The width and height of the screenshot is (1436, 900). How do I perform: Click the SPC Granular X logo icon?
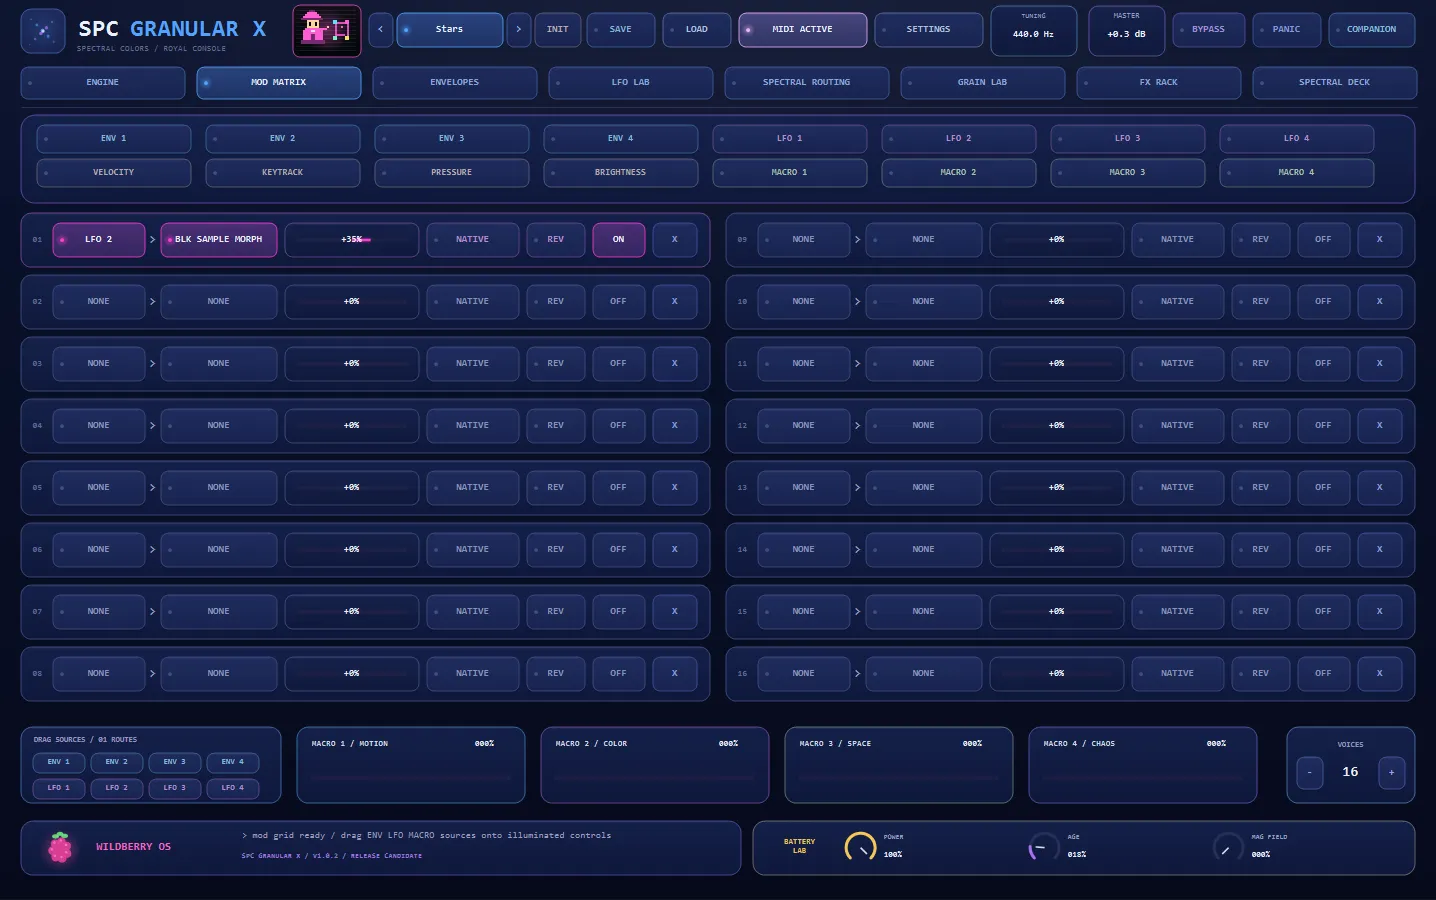coord(43,31)
